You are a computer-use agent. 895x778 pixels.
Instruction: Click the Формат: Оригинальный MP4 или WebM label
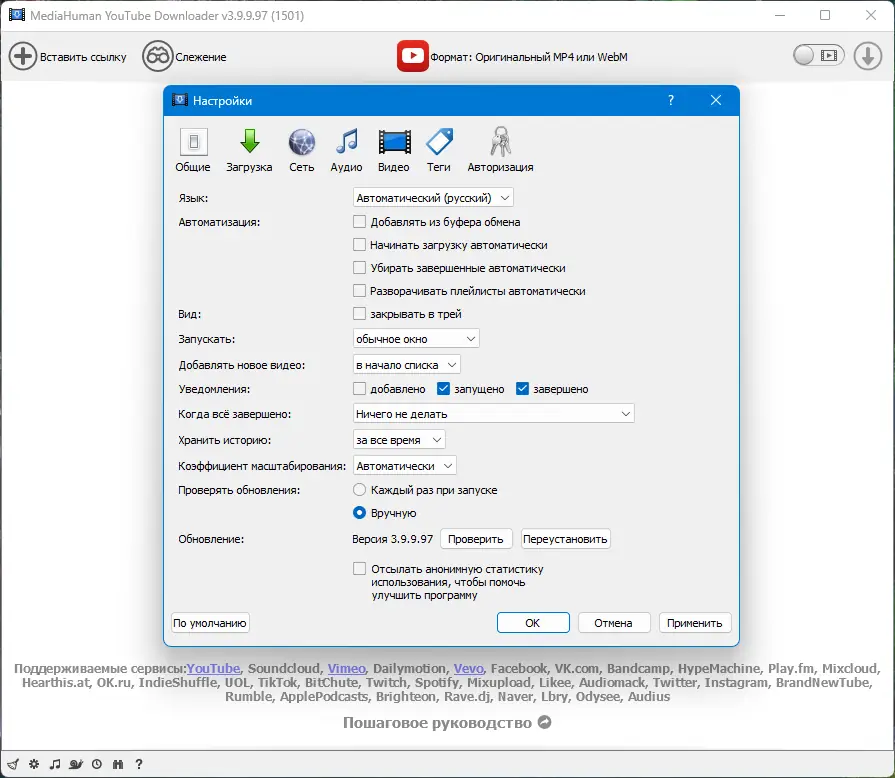coord(529,57)
